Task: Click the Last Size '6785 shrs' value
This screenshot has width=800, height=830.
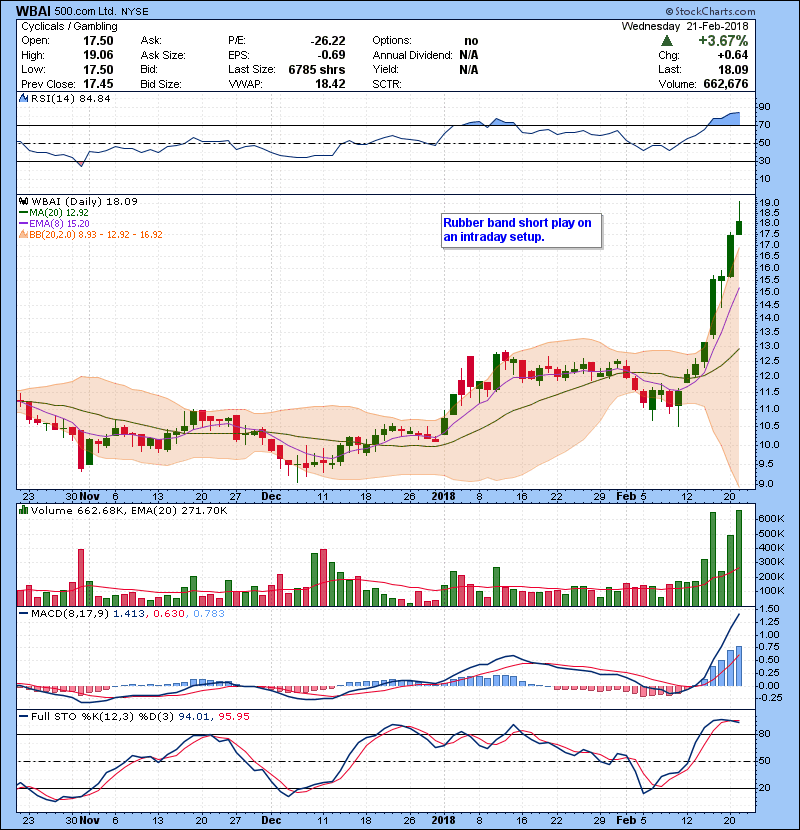Action: pos(317,69)
